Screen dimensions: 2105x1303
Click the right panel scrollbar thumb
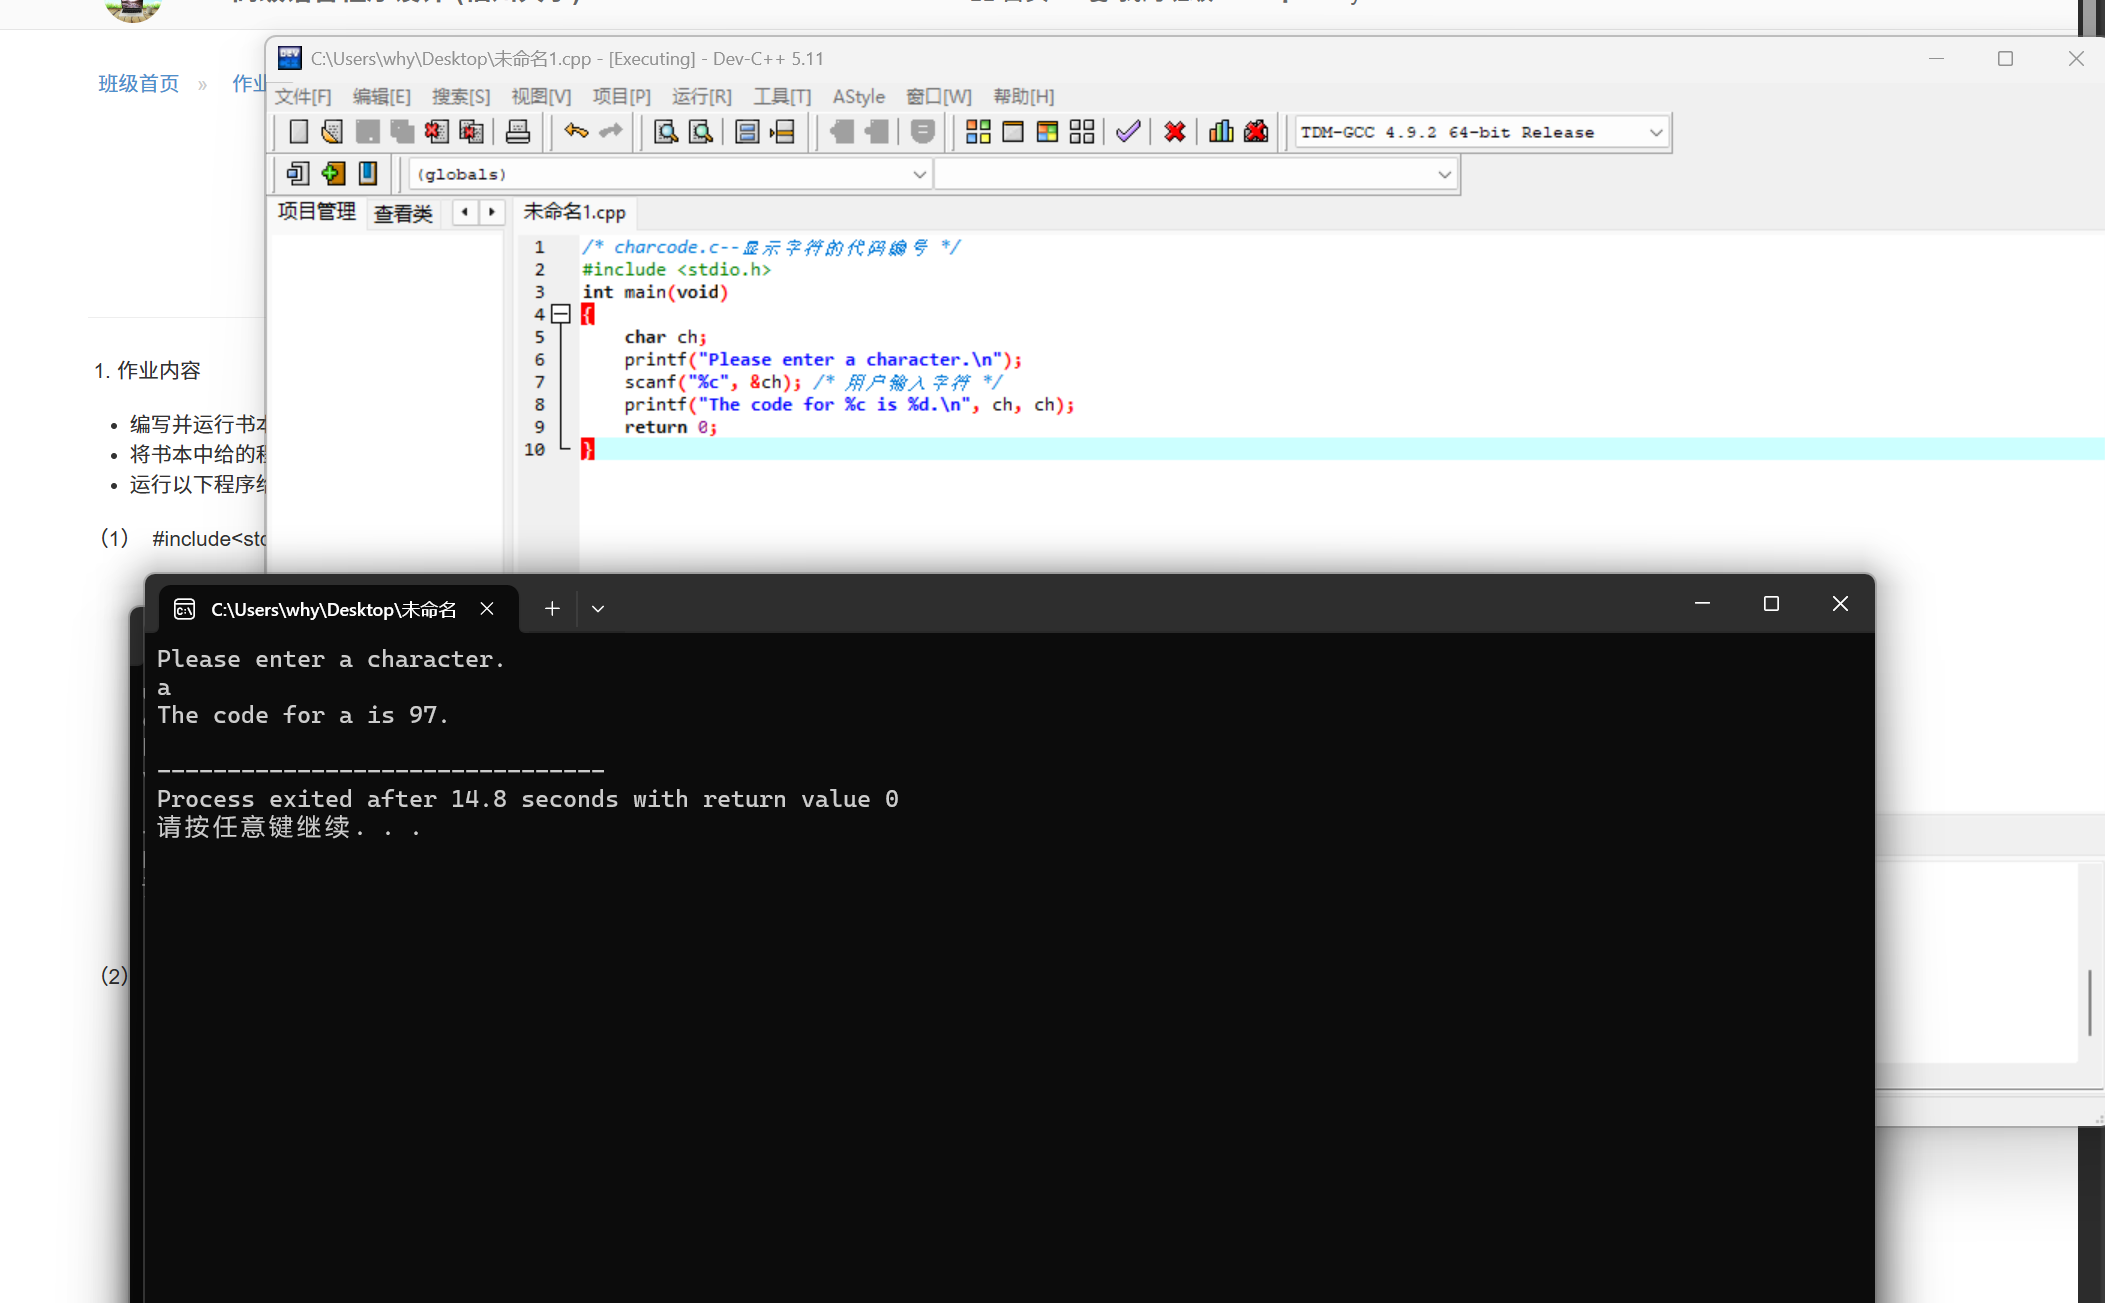click(x=2089, y=1001)
